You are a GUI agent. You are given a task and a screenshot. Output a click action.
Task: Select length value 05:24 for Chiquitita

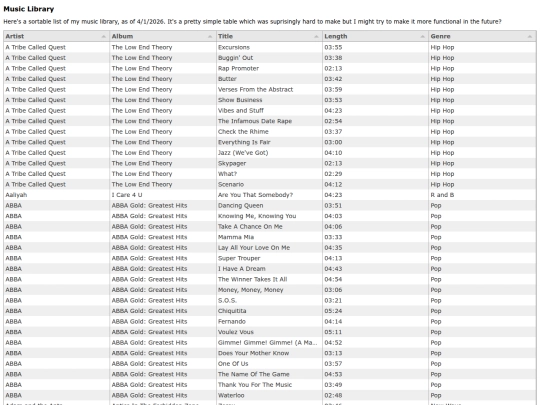point(375,311)
